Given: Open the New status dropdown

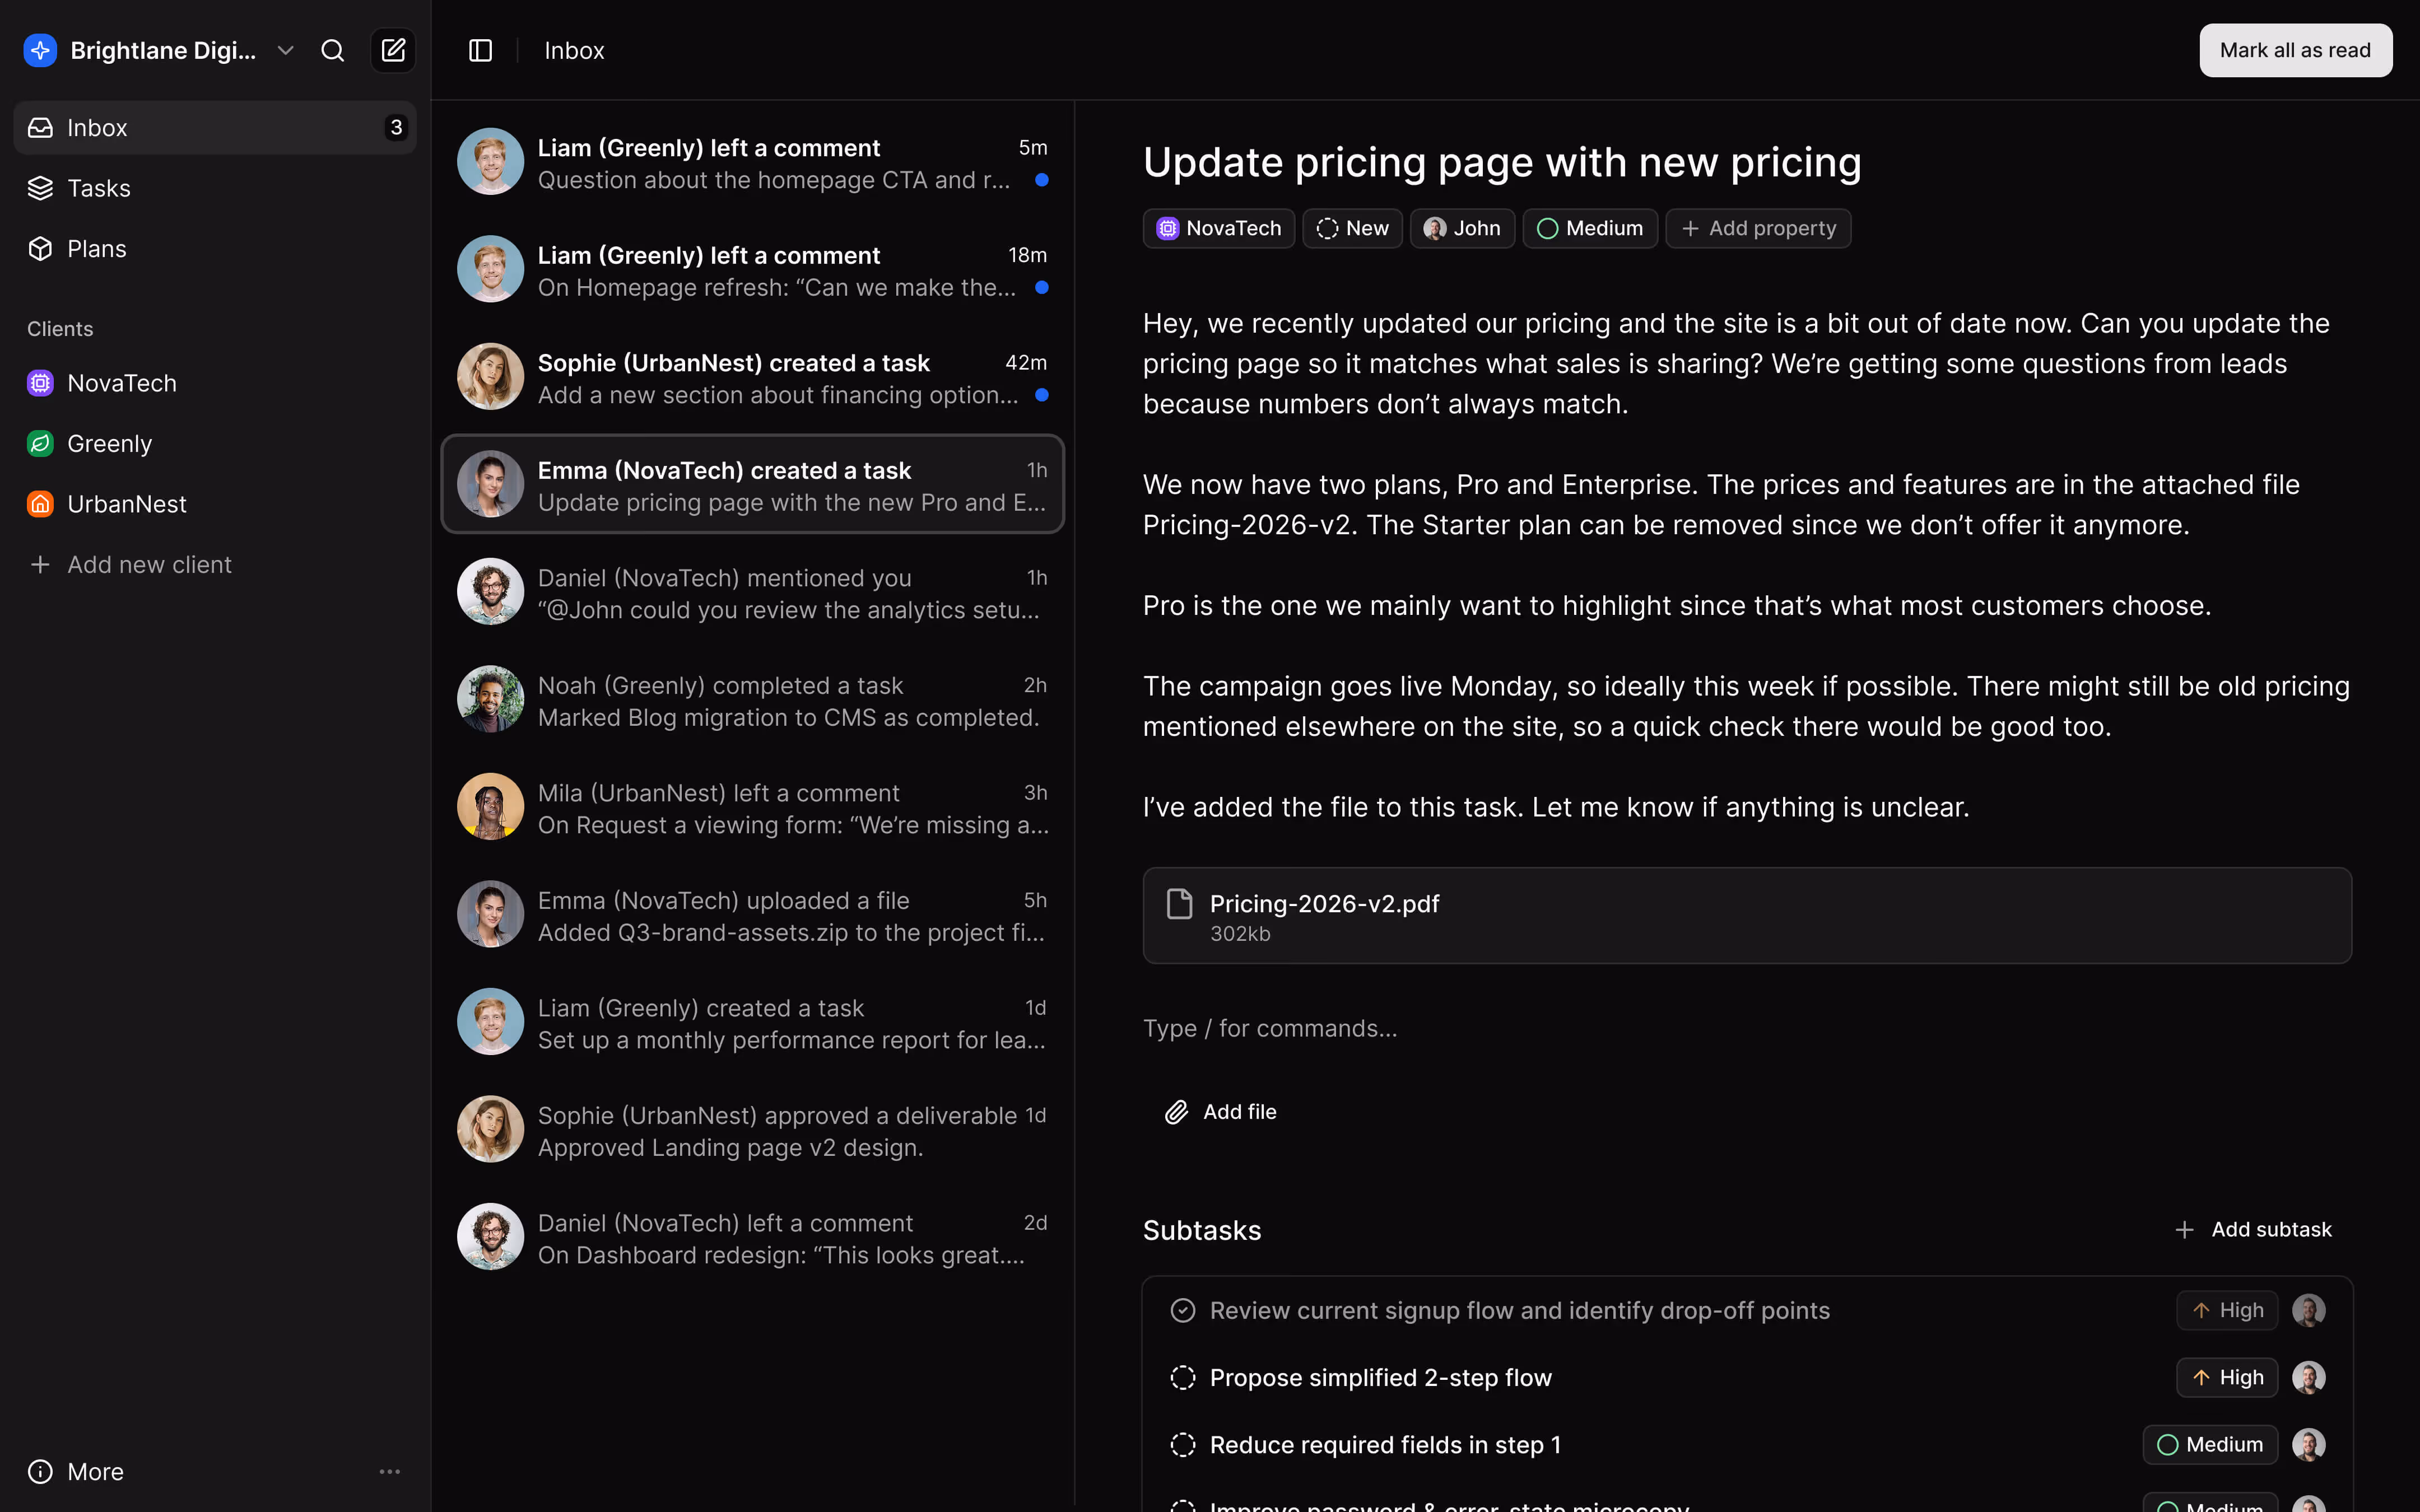Looking at the screenshot, I should point(1352,228).
